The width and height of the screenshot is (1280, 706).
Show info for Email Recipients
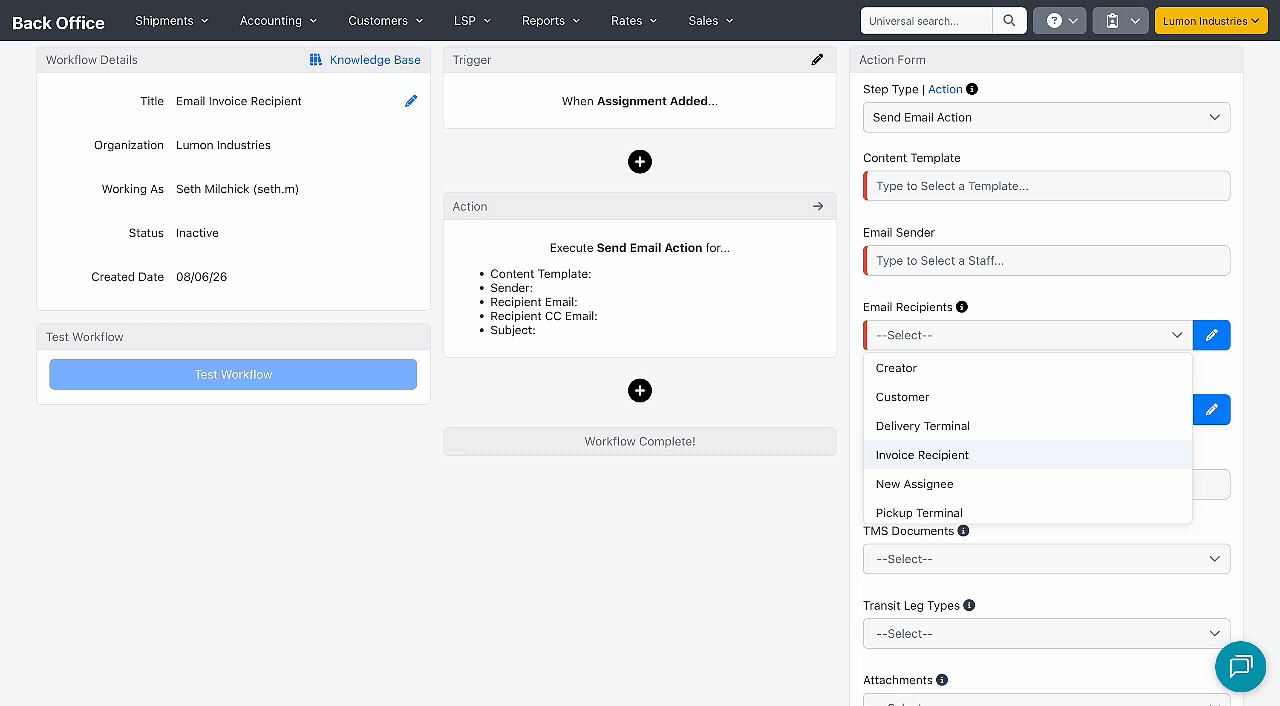(962, 307)
